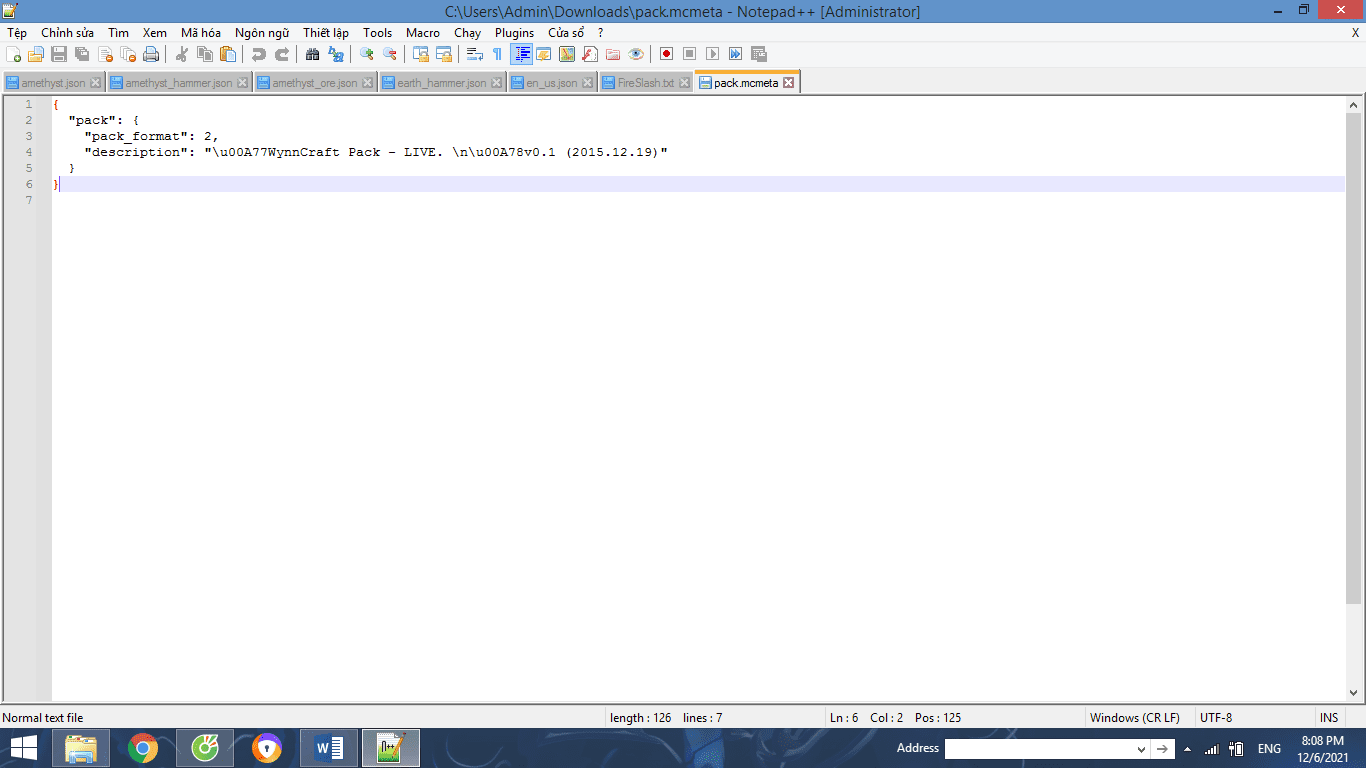1366x768 pixels.
Task: Undo last edit with Undo arrow
Action: (x=259, y=54)
